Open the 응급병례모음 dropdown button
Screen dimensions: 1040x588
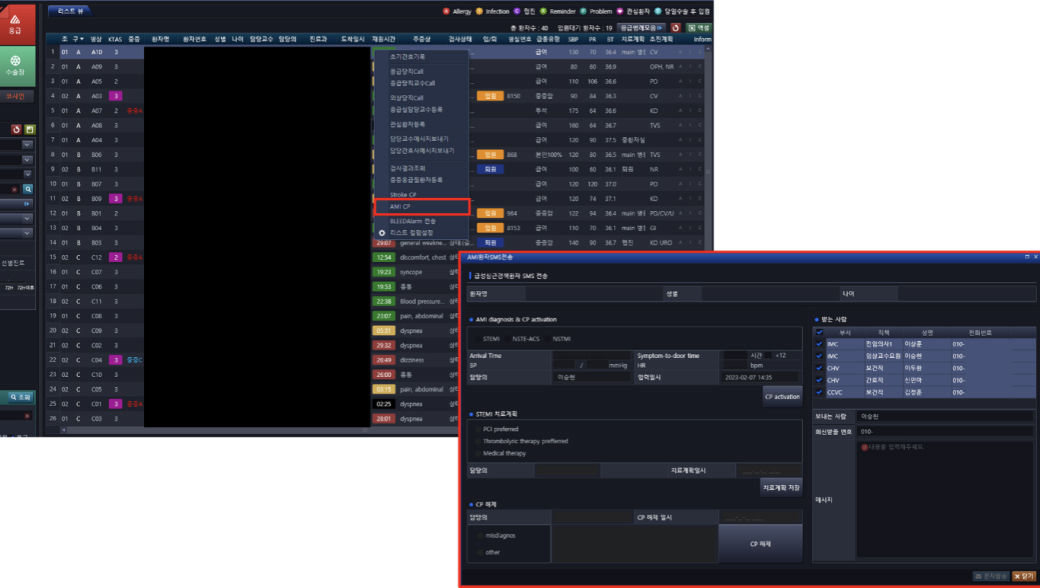(x=641, y=27)
